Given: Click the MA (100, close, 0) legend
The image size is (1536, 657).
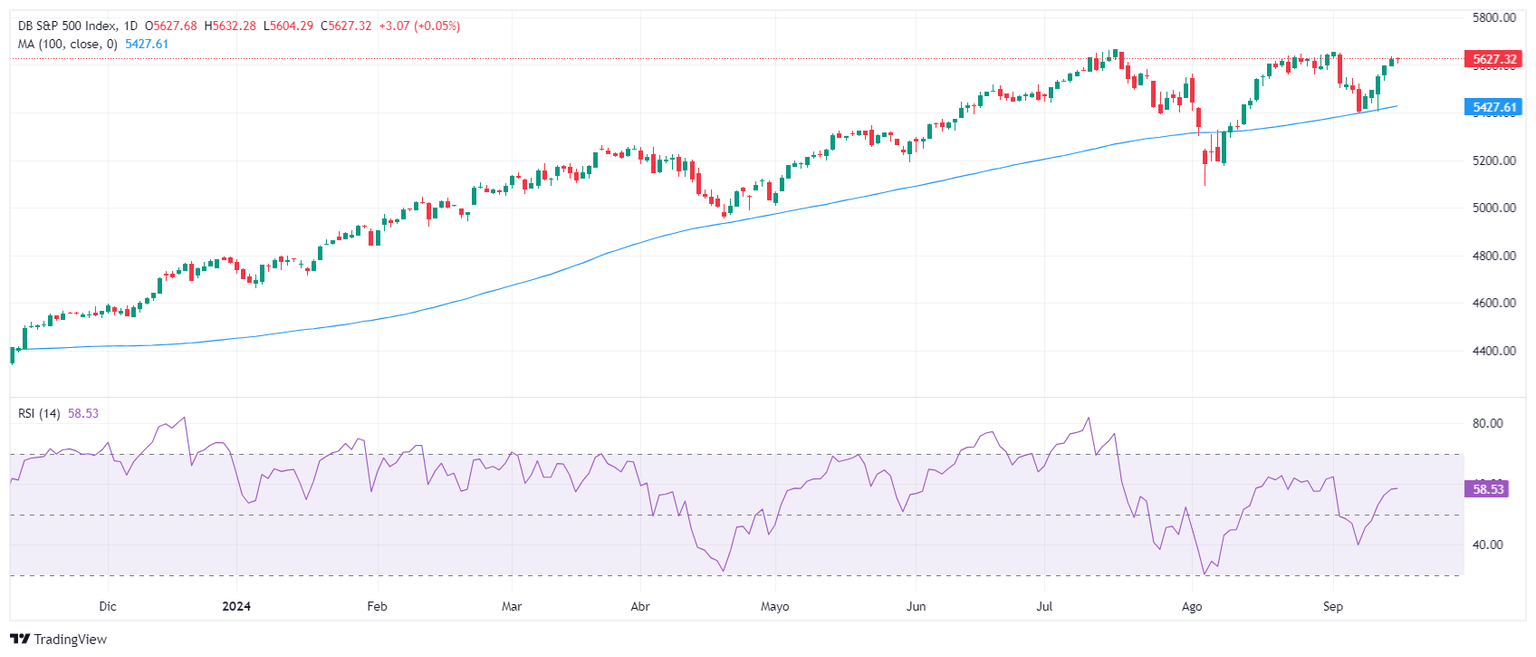Looking at the screenshot, I should tap(65, 44).
